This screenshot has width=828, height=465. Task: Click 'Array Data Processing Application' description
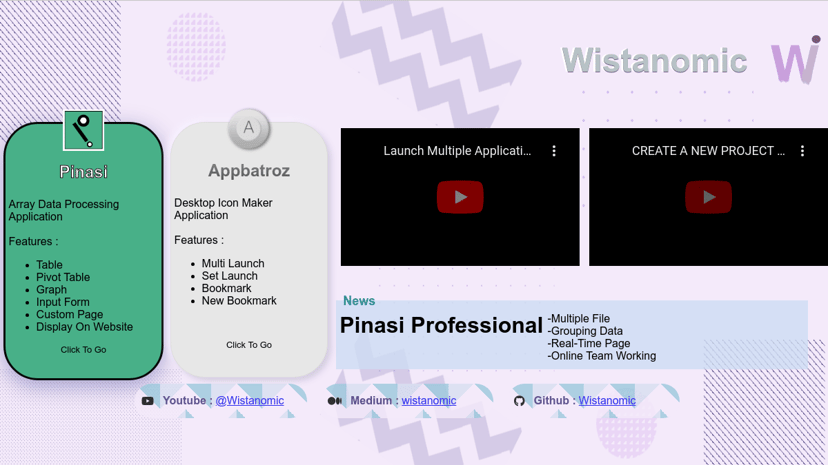pyautogui.click(x=63, y=210)
